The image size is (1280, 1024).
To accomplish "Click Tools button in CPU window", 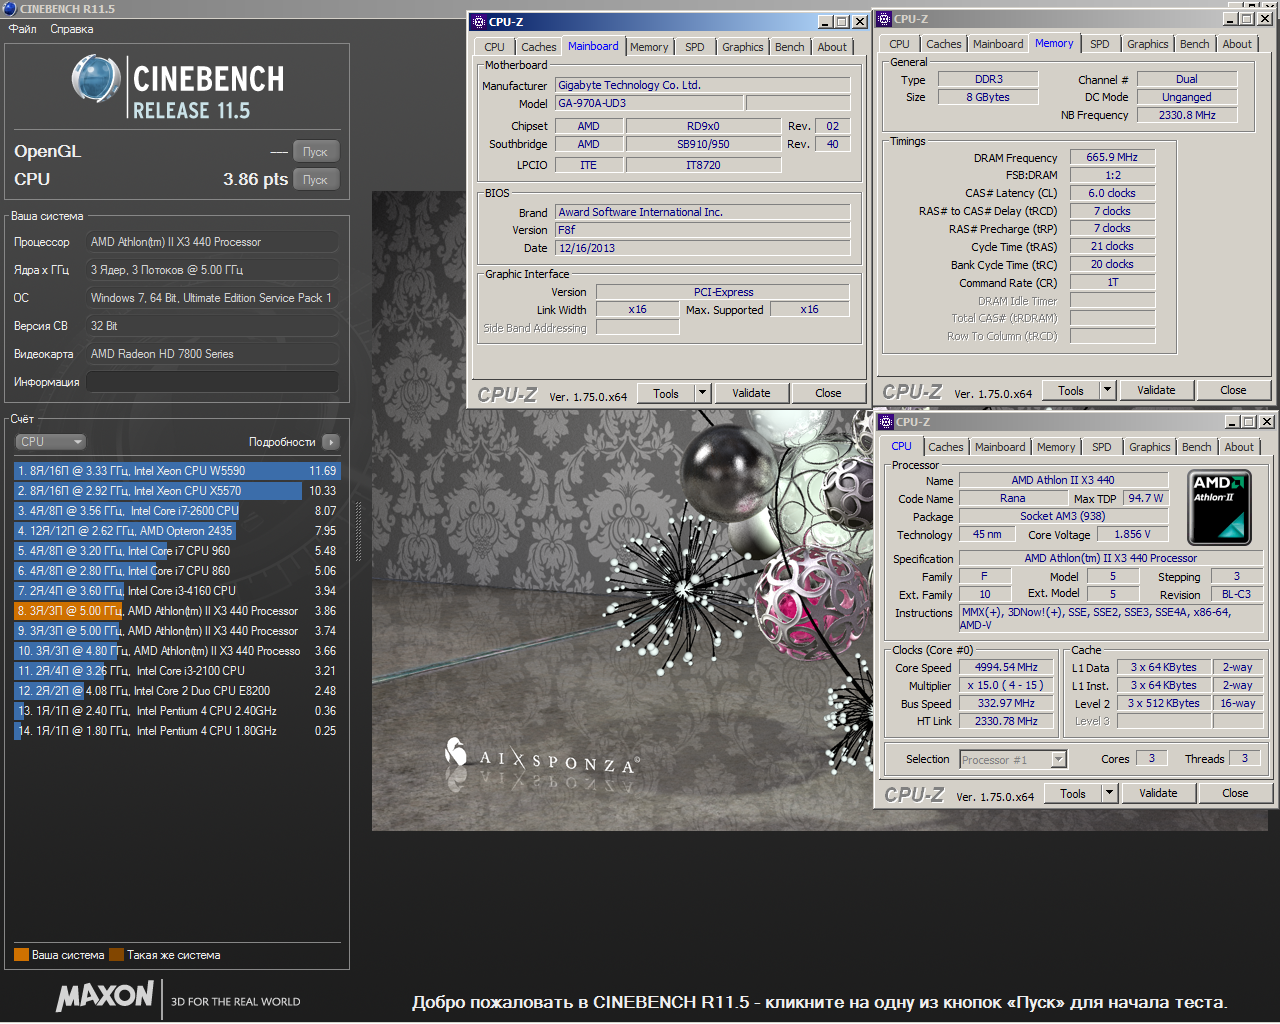I will tap(1073, 793).
